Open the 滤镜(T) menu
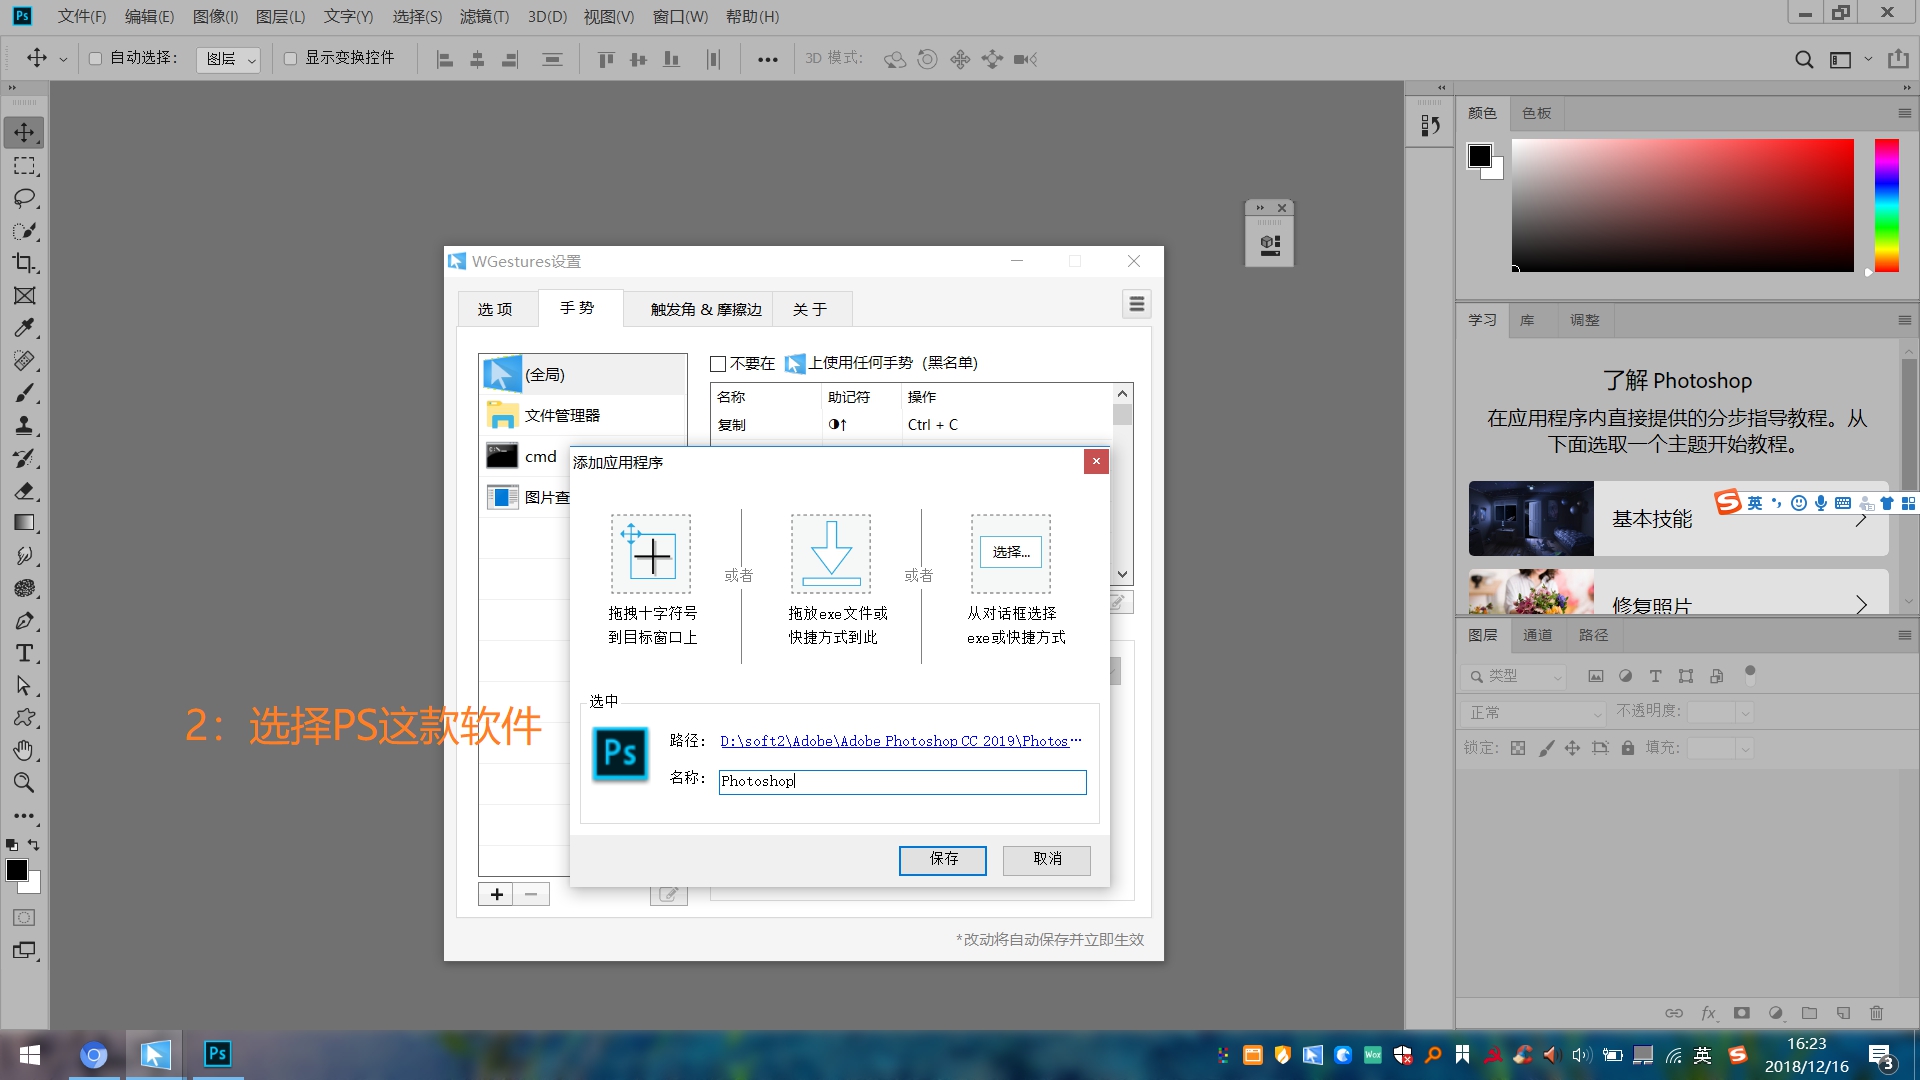 point(484,16)
